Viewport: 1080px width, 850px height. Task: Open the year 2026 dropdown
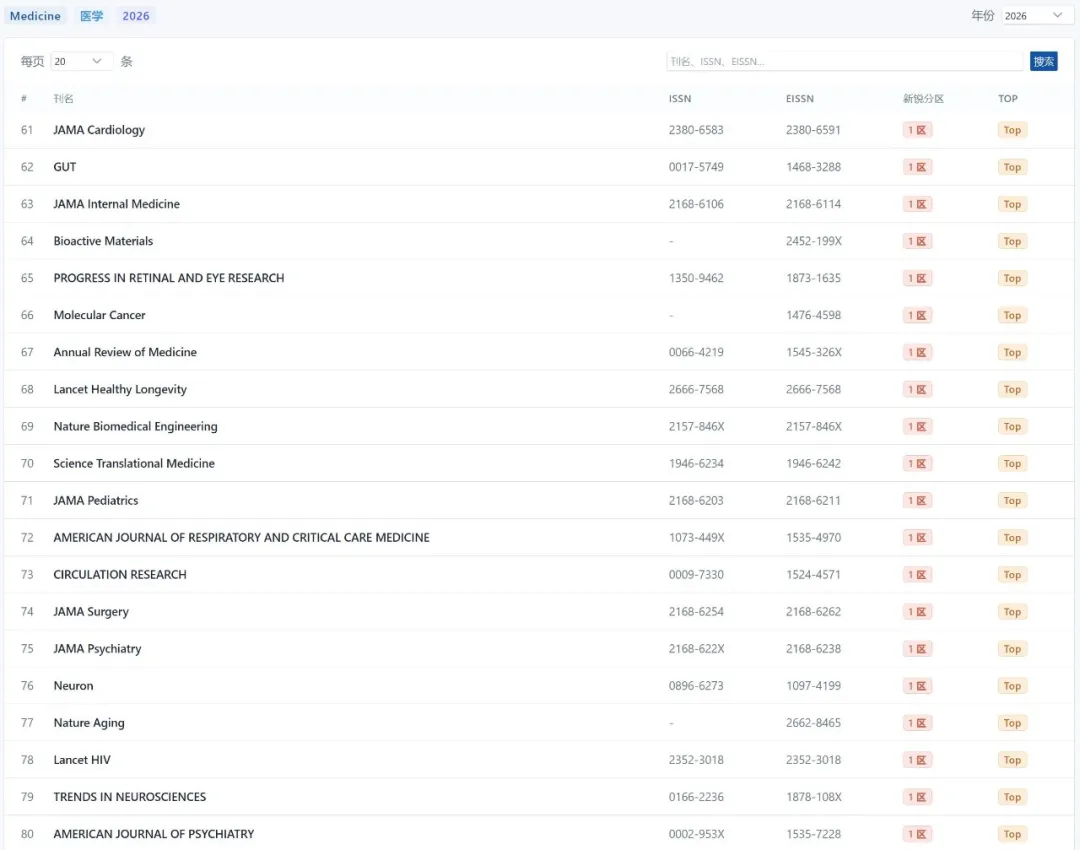coord(1034,16)
